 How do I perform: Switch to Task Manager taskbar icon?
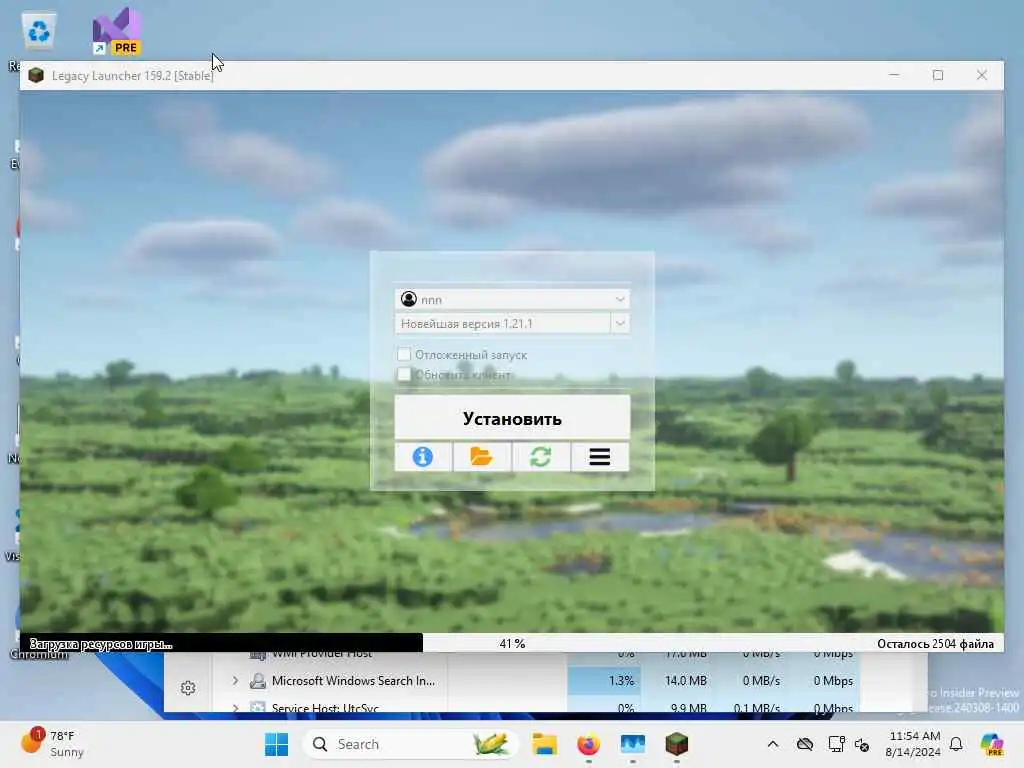pos(632,744)
